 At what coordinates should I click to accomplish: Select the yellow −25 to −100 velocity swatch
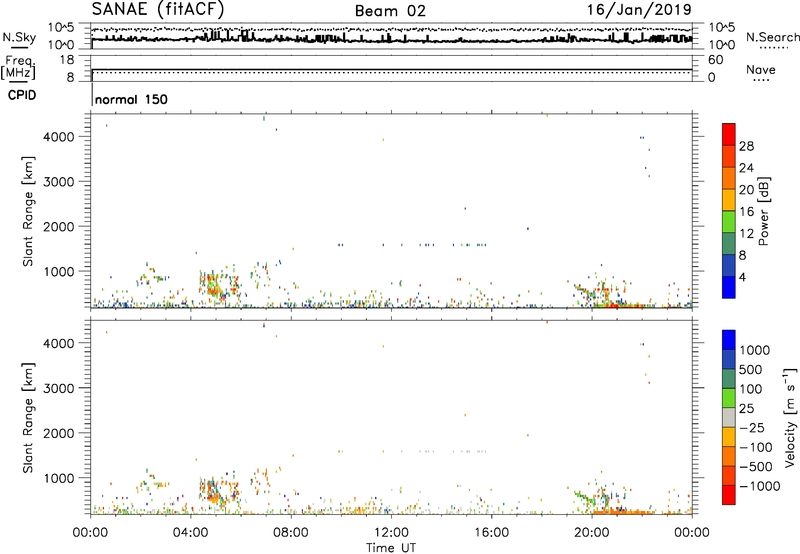[729, 437]
